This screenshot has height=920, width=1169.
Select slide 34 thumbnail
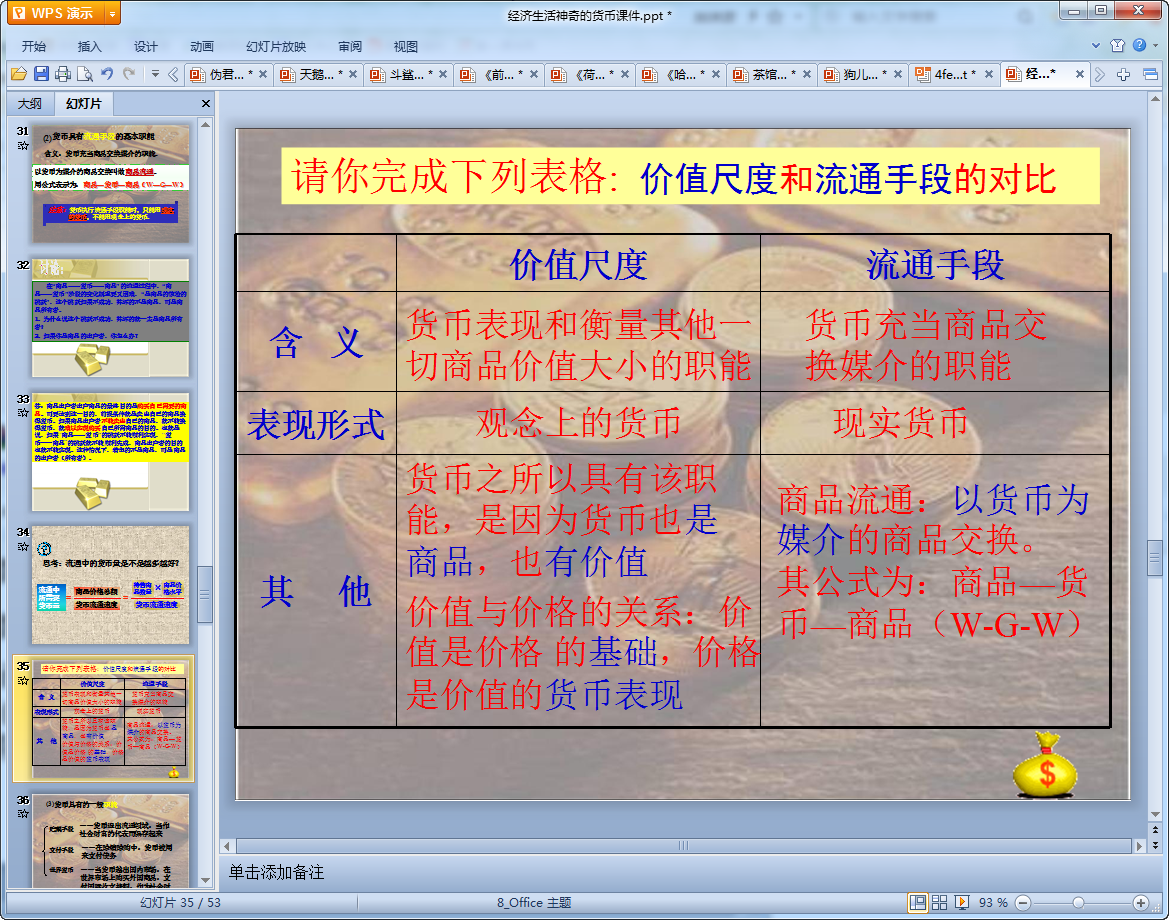(110, 585)
